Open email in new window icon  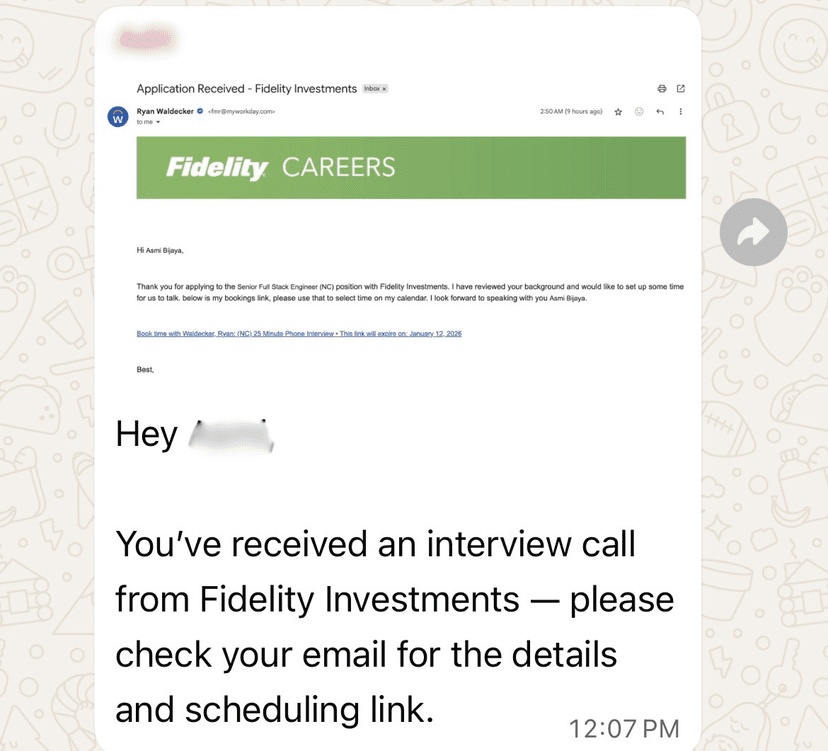click(681, 88)
